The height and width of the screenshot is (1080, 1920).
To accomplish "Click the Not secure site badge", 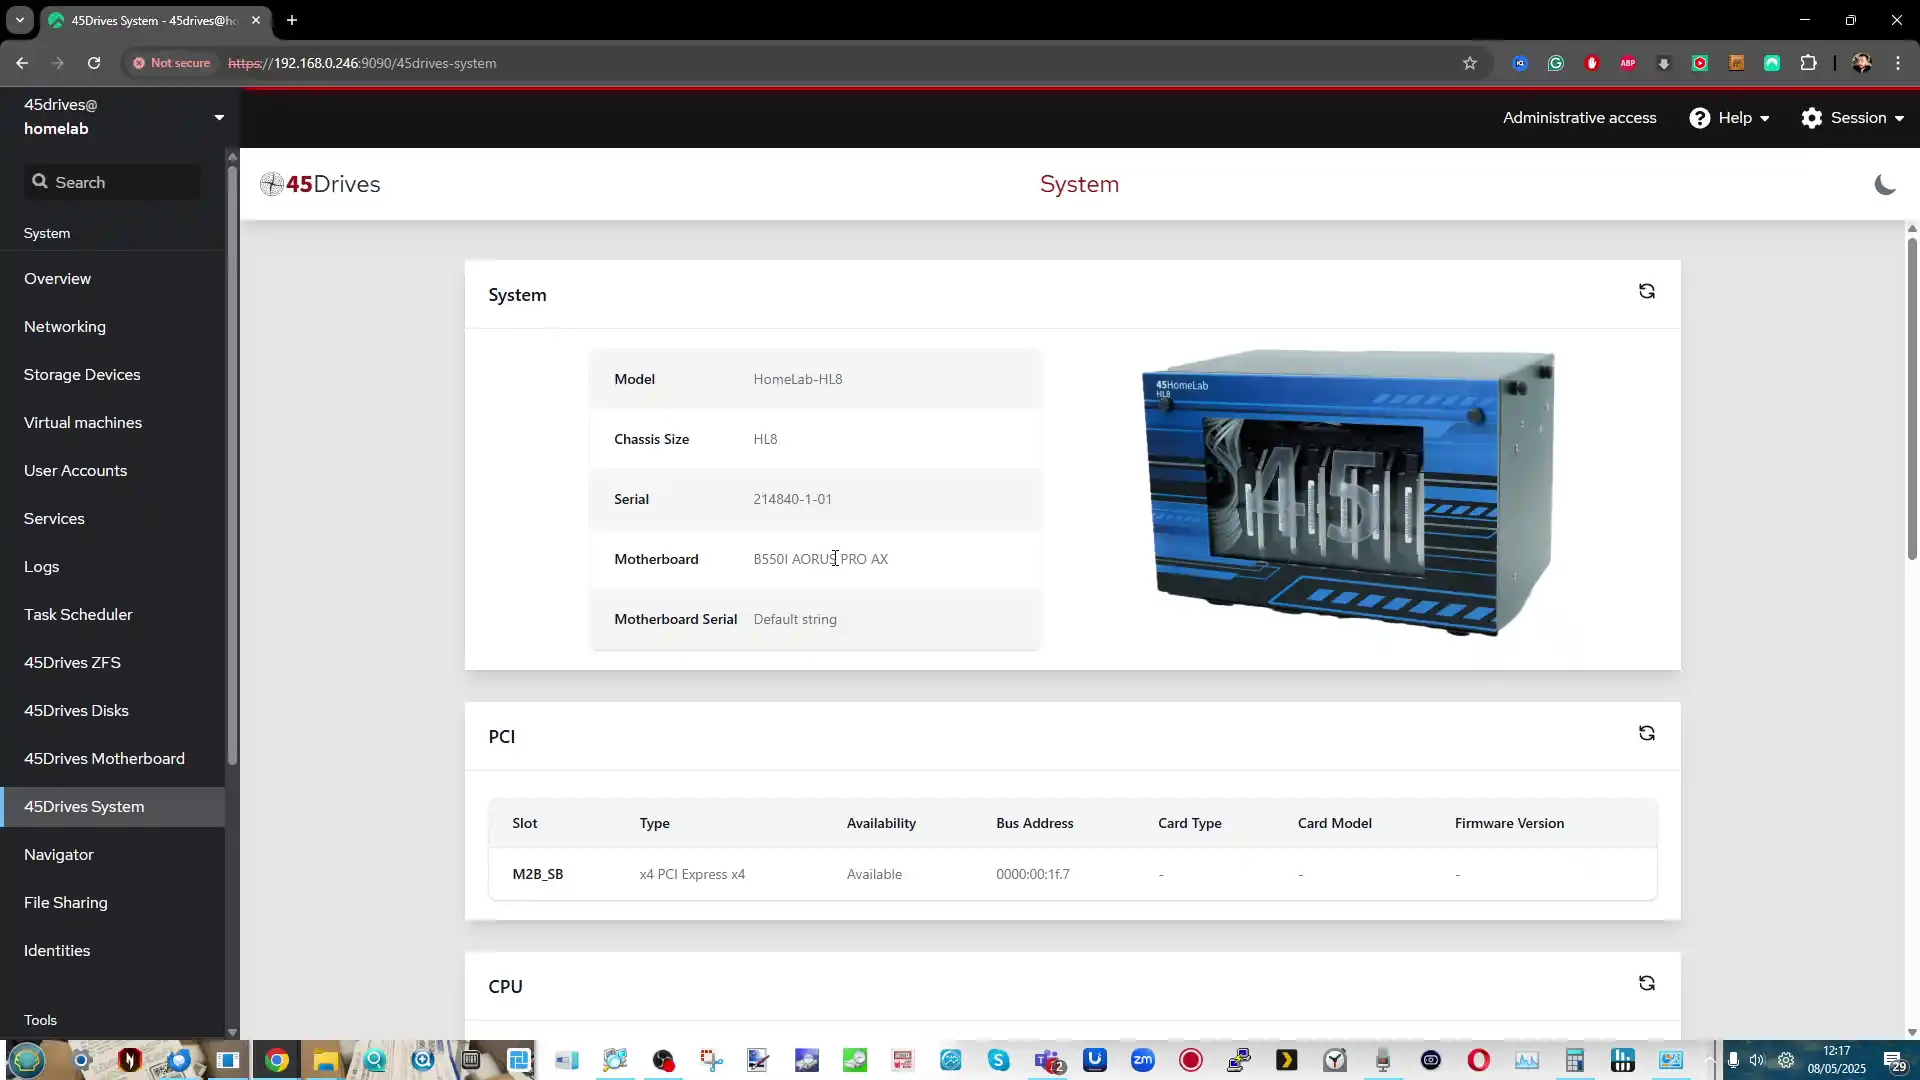I will (x=172, y=63).
